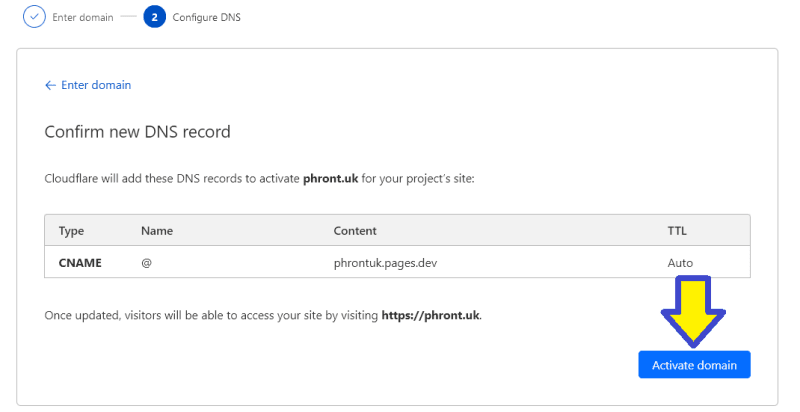Click the Auto TTL value
The height and width of the screenshot is (412, 800).
pyautogui.click(x=680, y=263)
